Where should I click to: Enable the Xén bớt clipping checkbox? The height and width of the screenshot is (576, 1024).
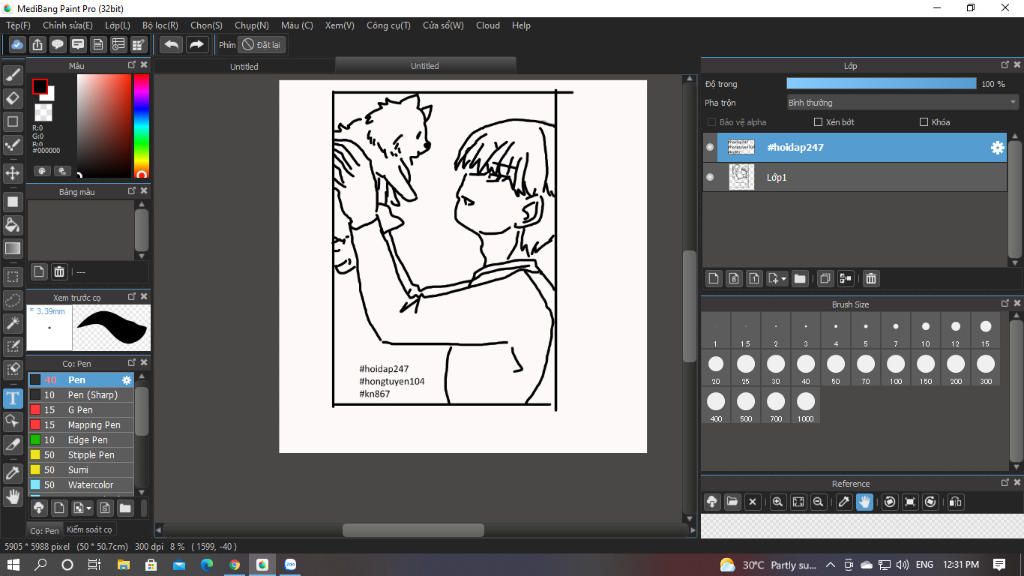(818, 122)
